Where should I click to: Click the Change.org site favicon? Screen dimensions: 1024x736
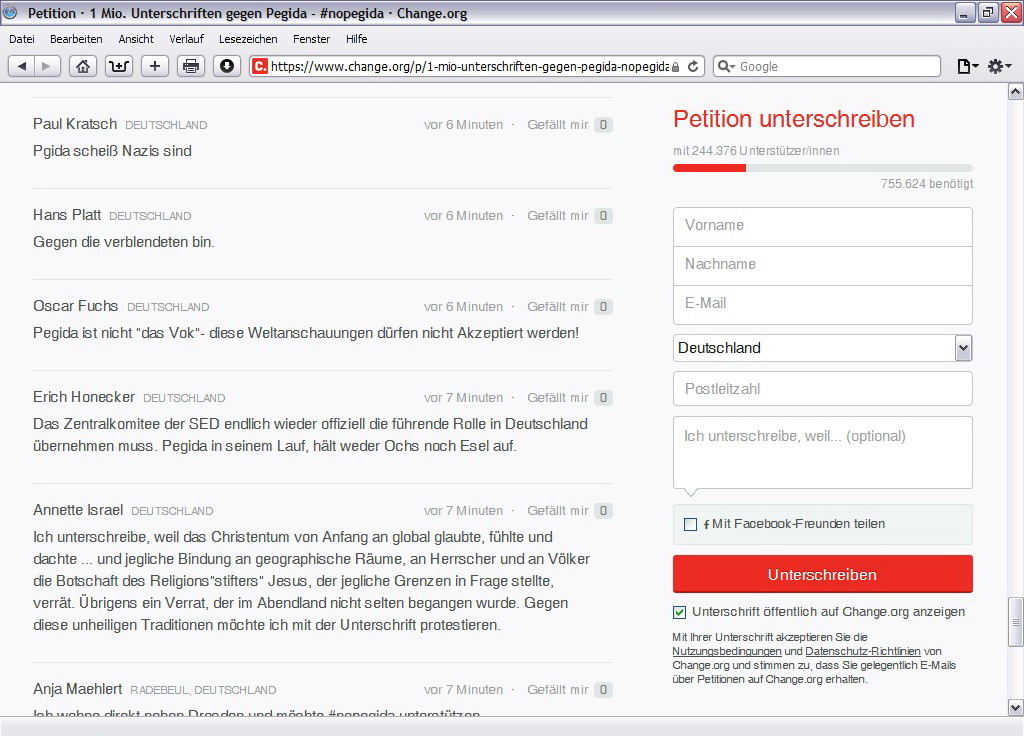point(260,66)
